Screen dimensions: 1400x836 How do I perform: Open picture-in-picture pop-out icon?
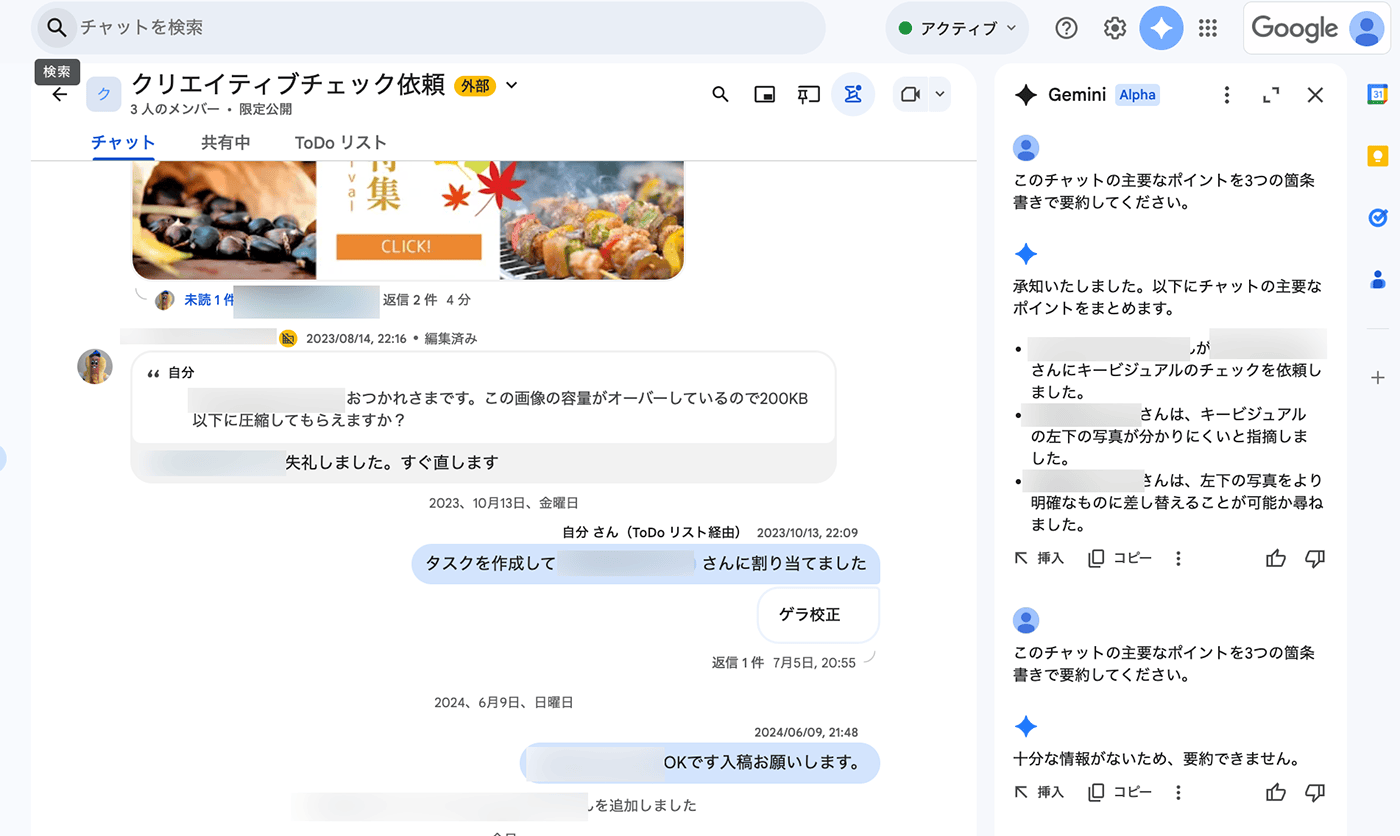tap(764, 94)
